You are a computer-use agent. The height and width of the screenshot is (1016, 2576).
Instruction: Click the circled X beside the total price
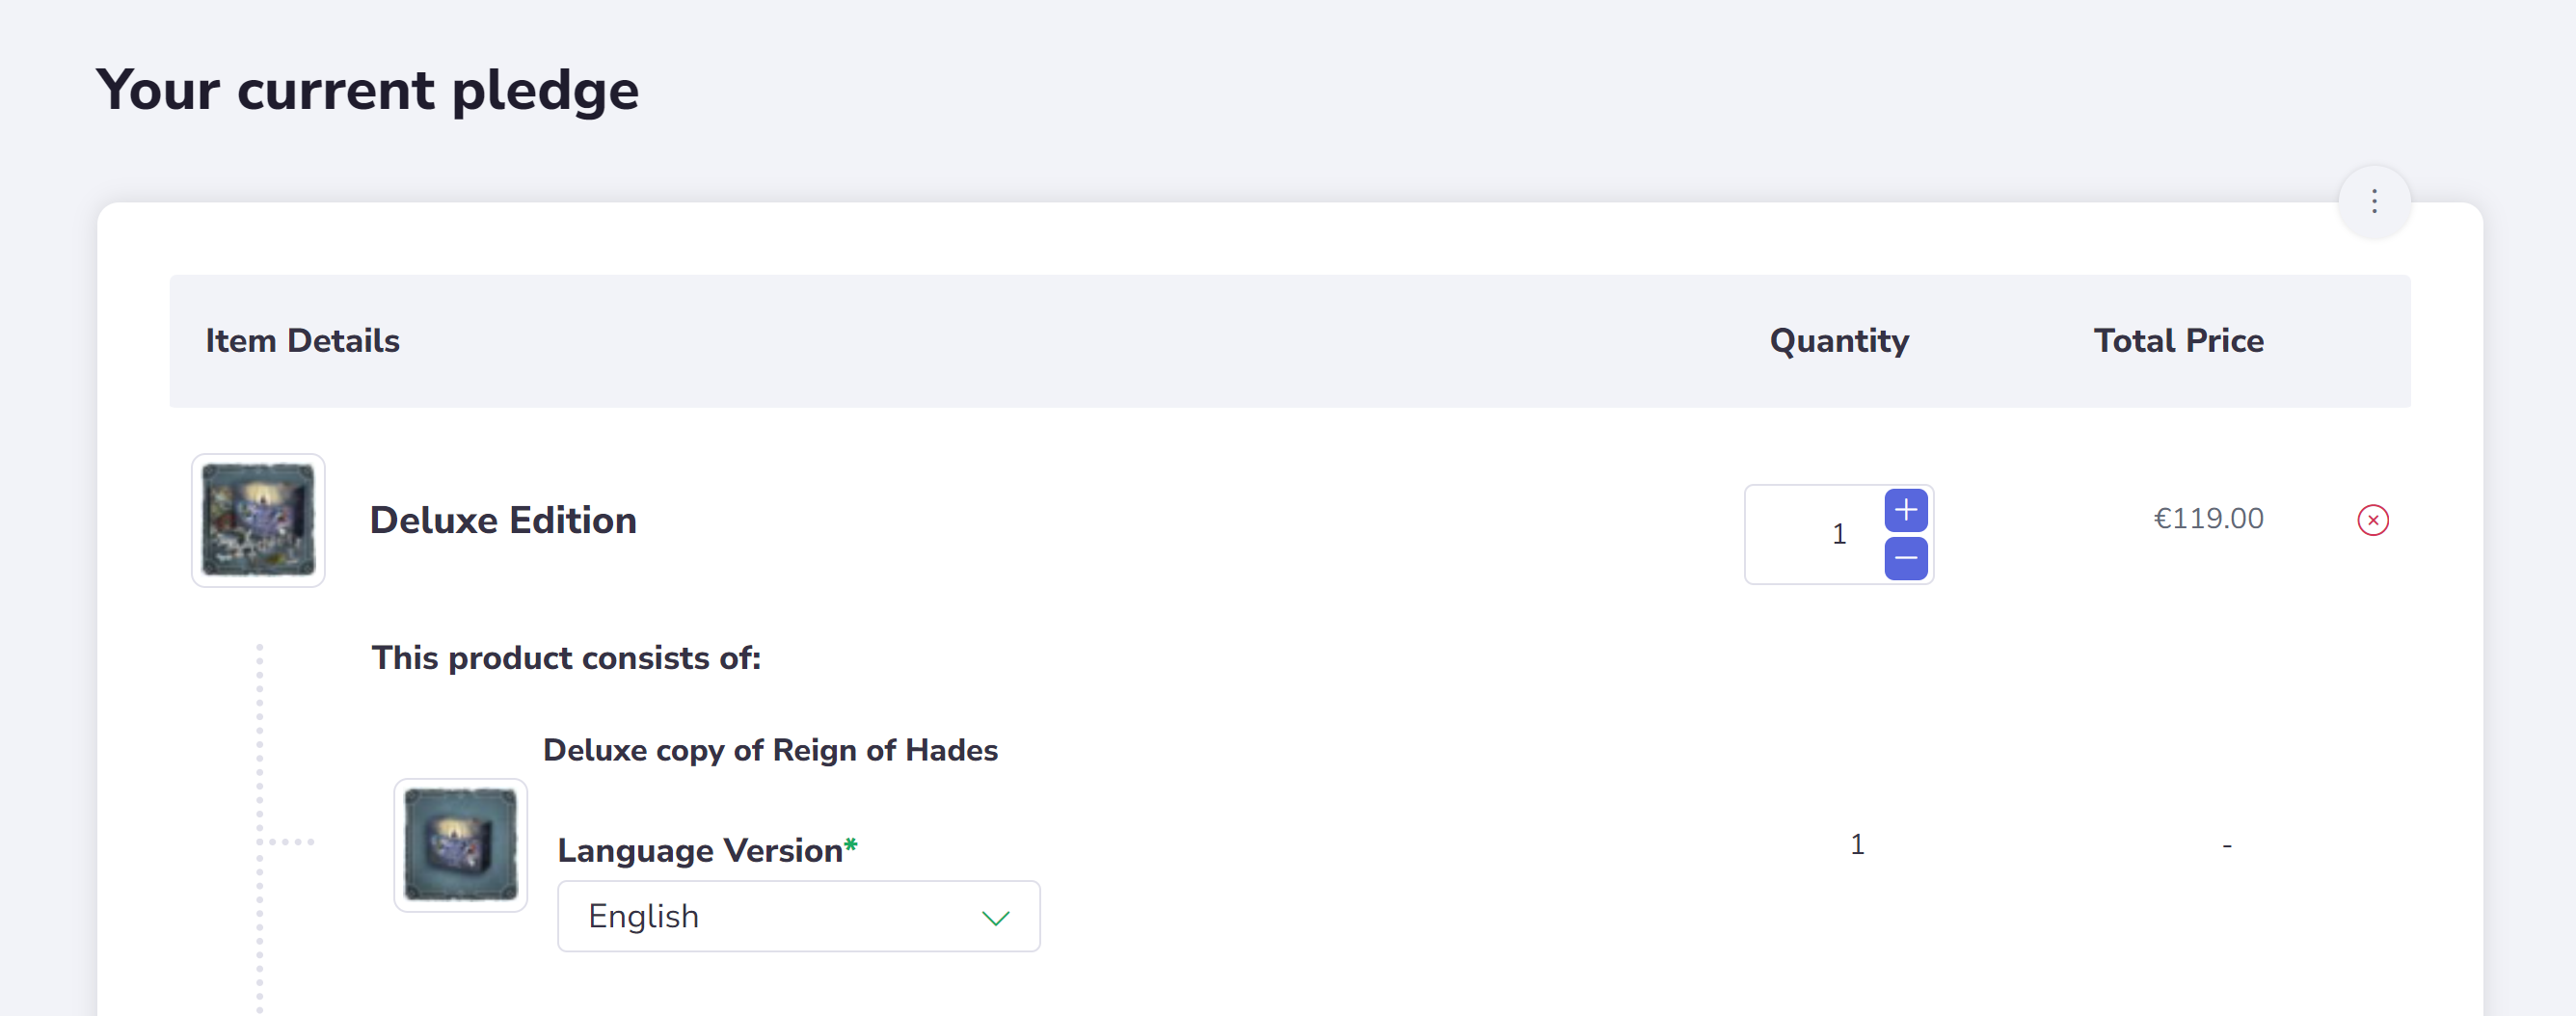2374,519
